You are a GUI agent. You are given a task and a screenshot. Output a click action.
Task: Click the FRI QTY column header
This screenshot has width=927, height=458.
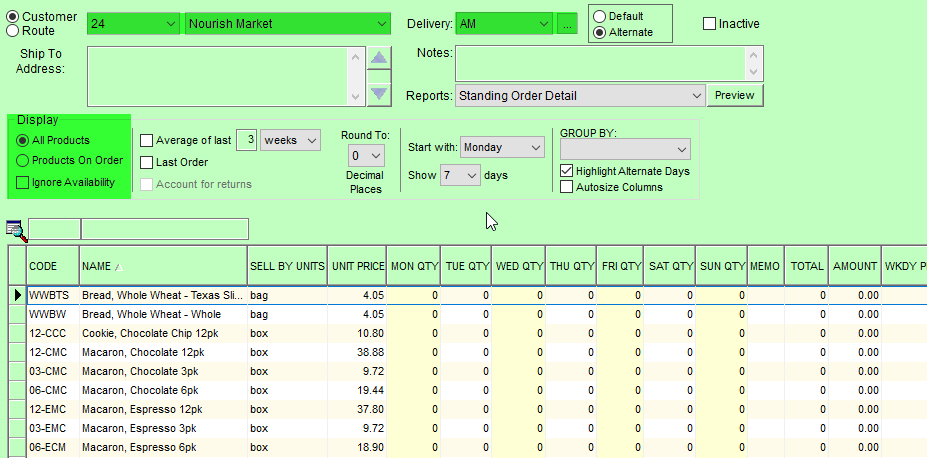[620, 266]
